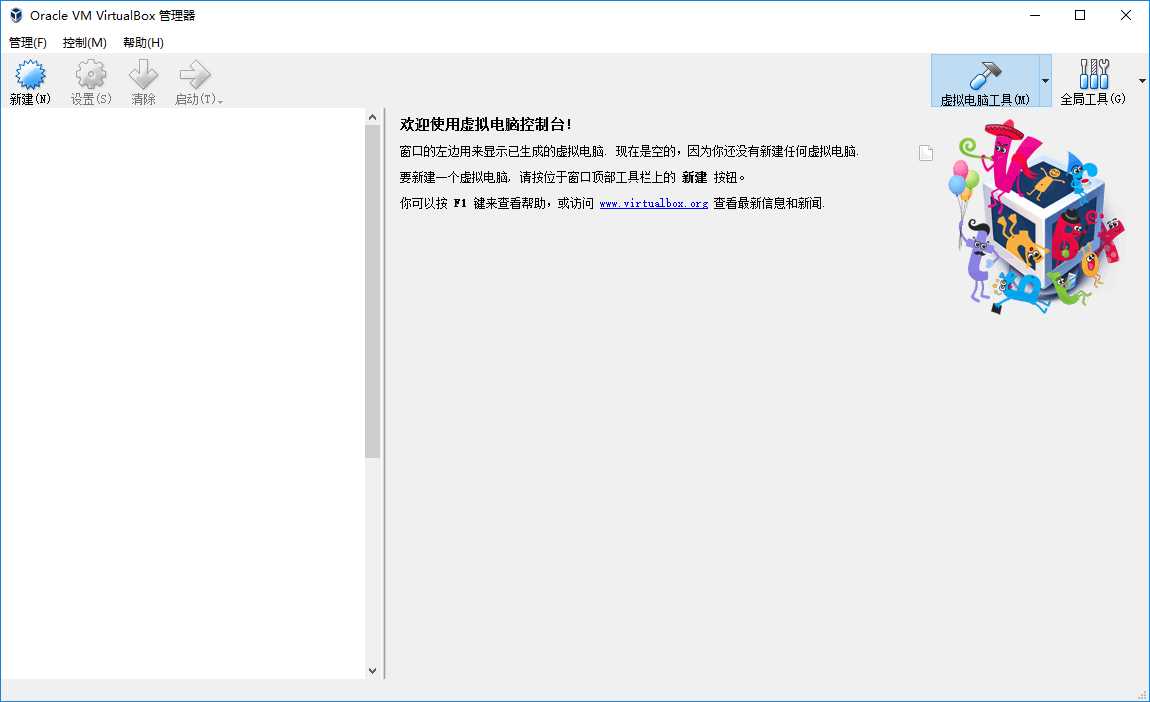Click the VirtualBox logo in title bar
This screenshot has width=1150, height=702.
coord(15,15)
